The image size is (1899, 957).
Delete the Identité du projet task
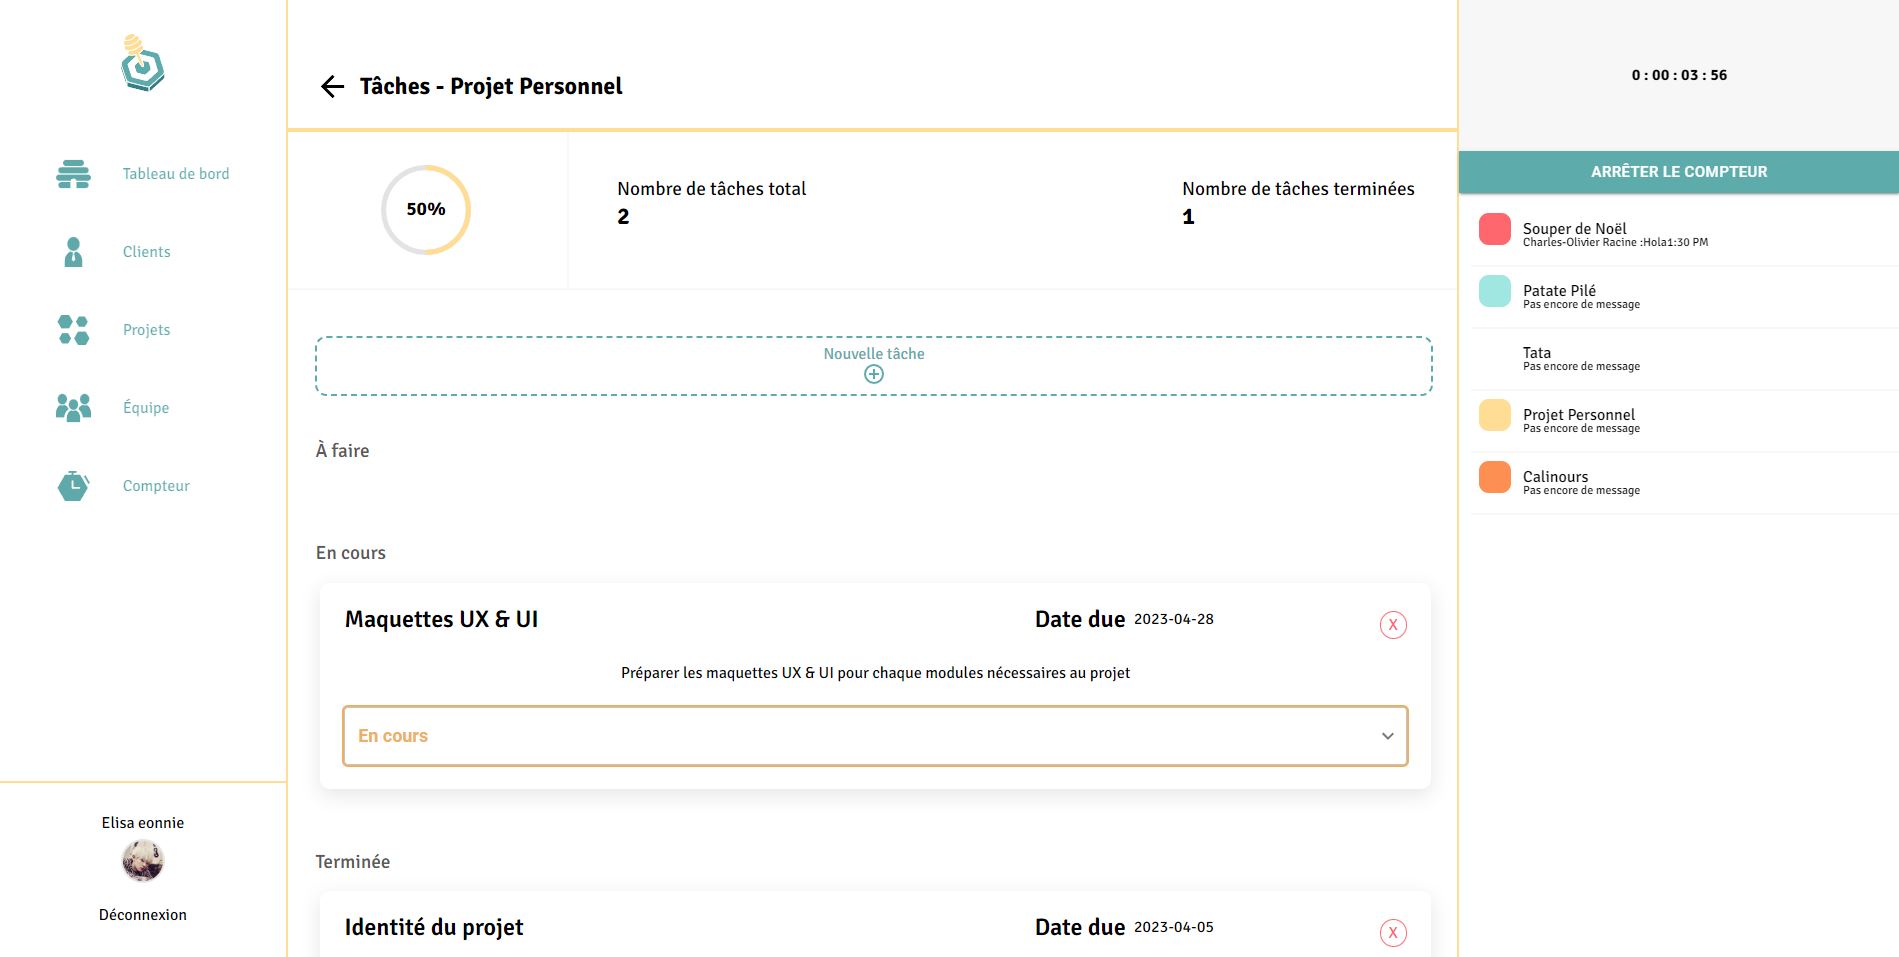[x=1392, y=932]
